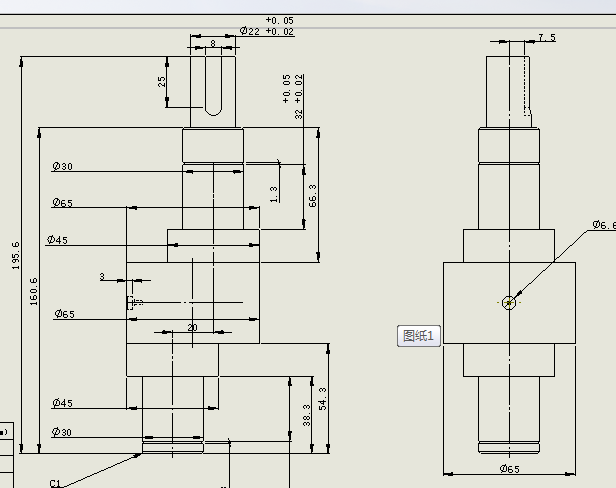
Task: Select the 66.3 vertical dimension
Action: 313,196
